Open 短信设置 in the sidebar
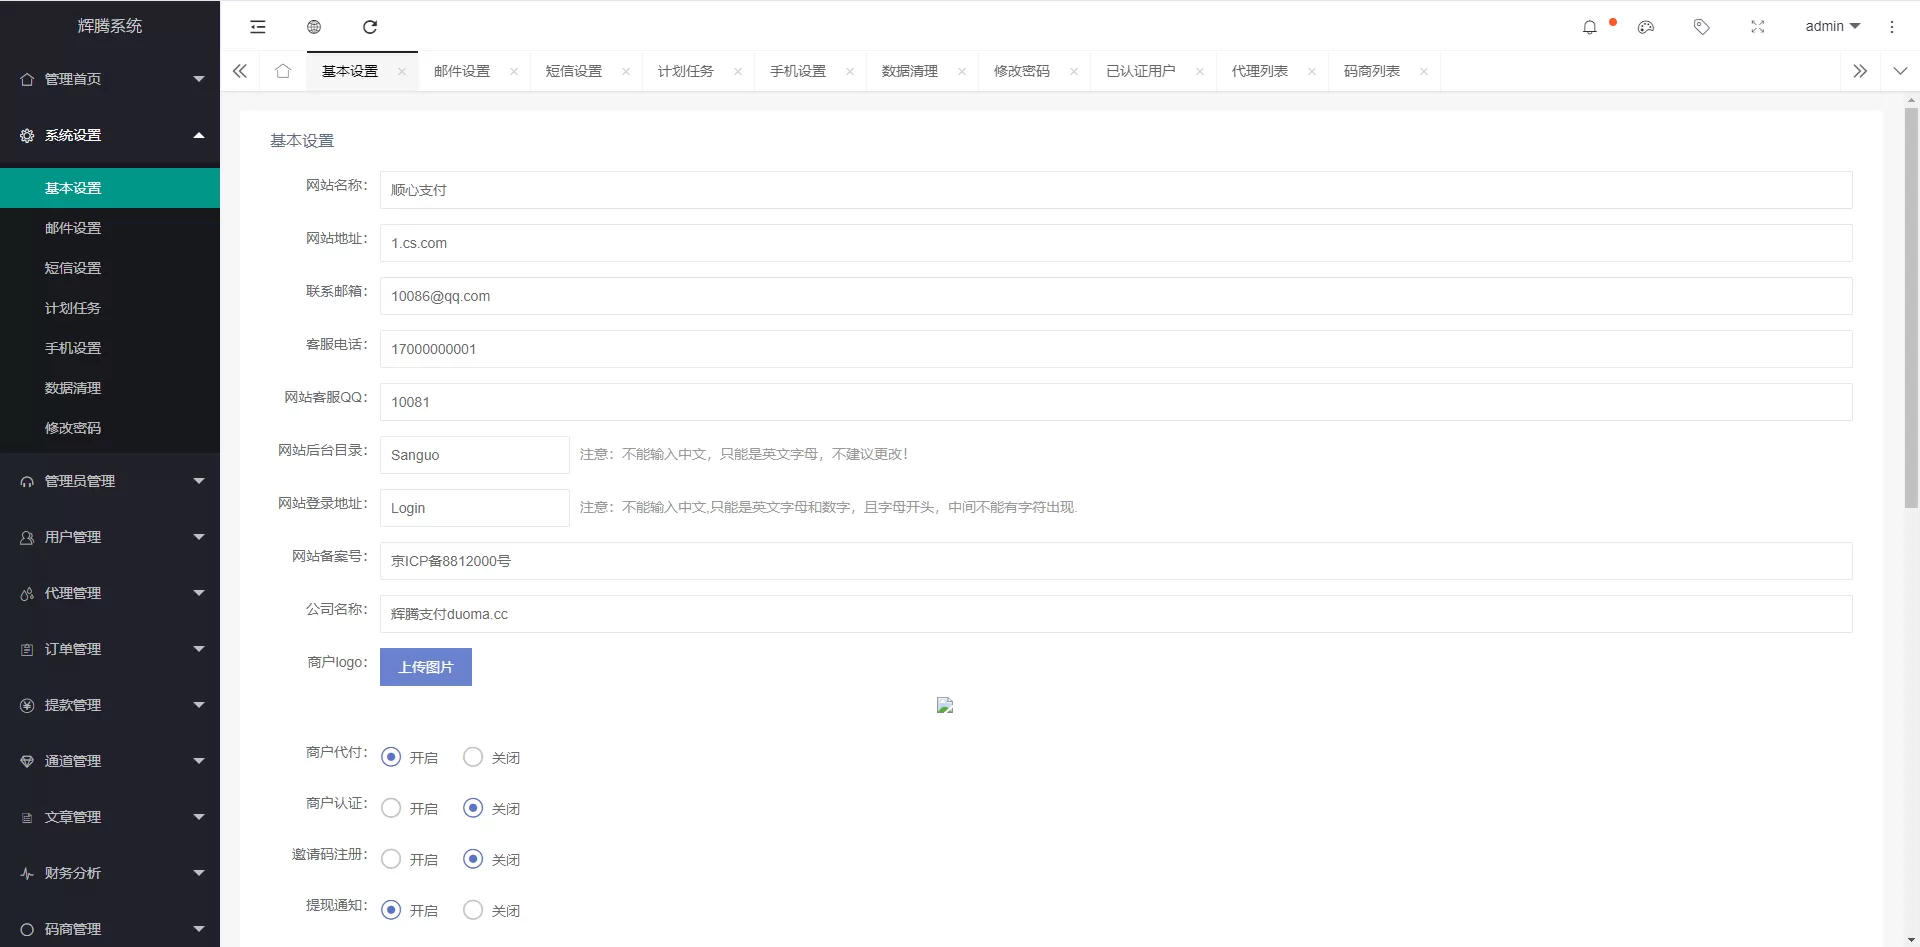The width and height of the screenshot is (1920, 947). pos(73,268)
